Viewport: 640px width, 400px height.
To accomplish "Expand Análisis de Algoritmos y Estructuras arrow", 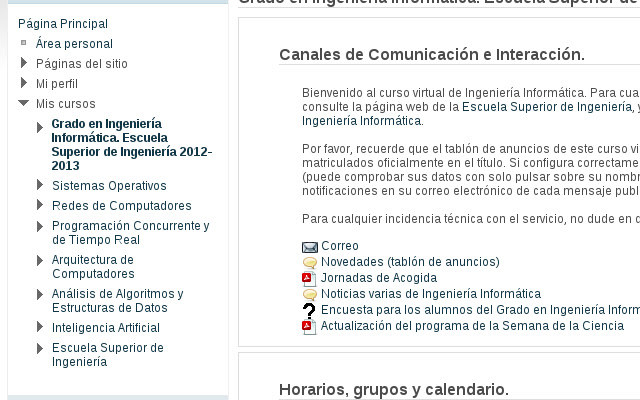I will point(40,294).
